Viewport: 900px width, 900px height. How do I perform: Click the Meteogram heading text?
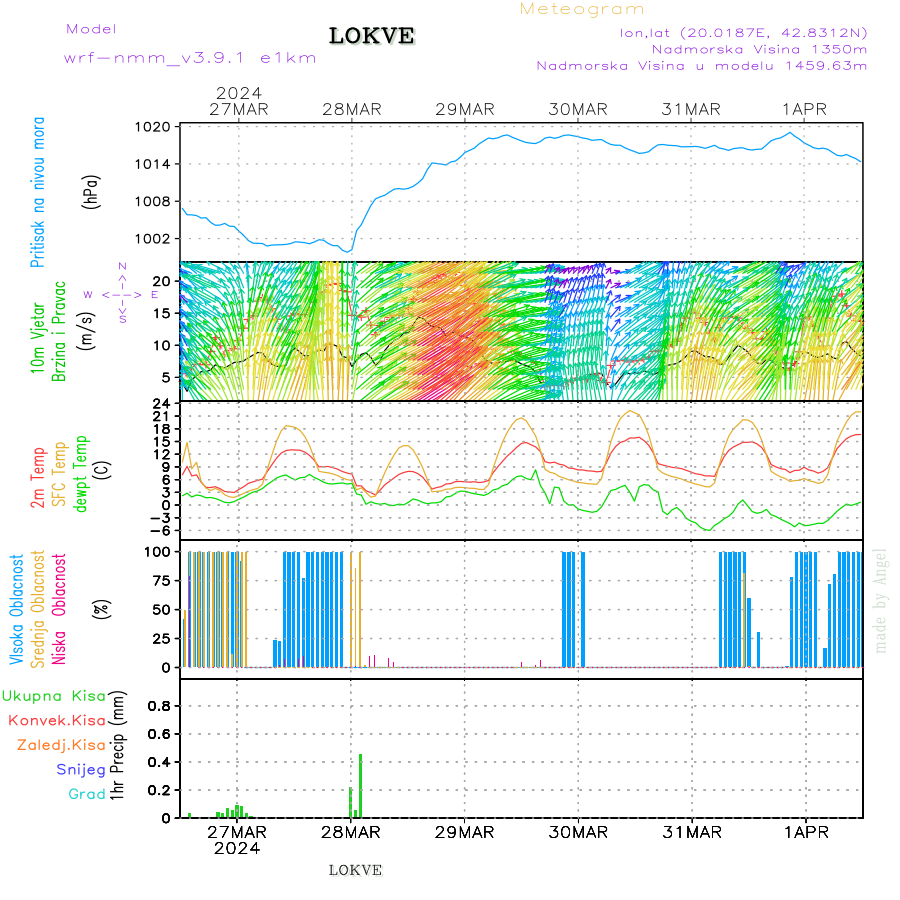pyautogui.click(x=582, y=9)
